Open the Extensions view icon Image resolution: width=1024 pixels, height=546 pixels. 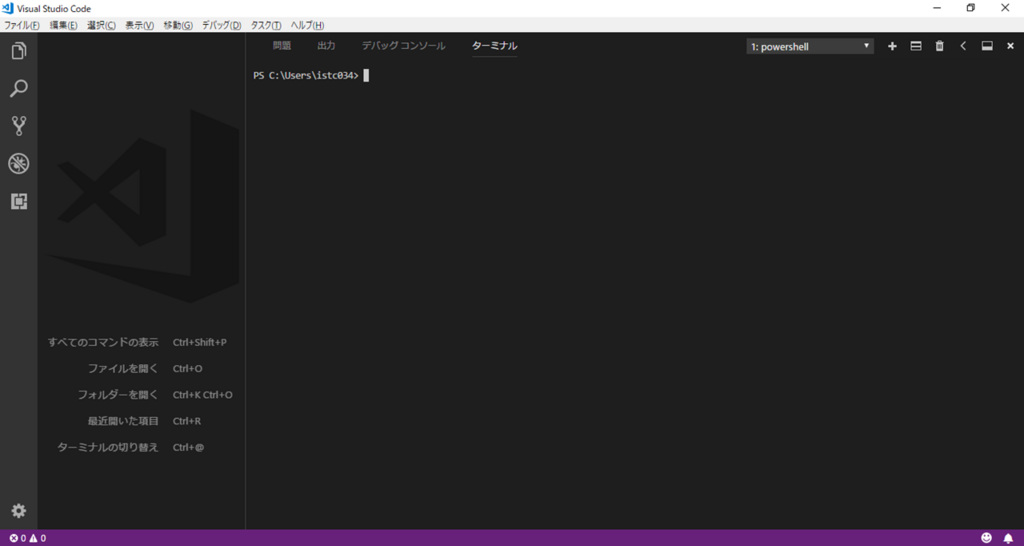[x=19, y=201]
